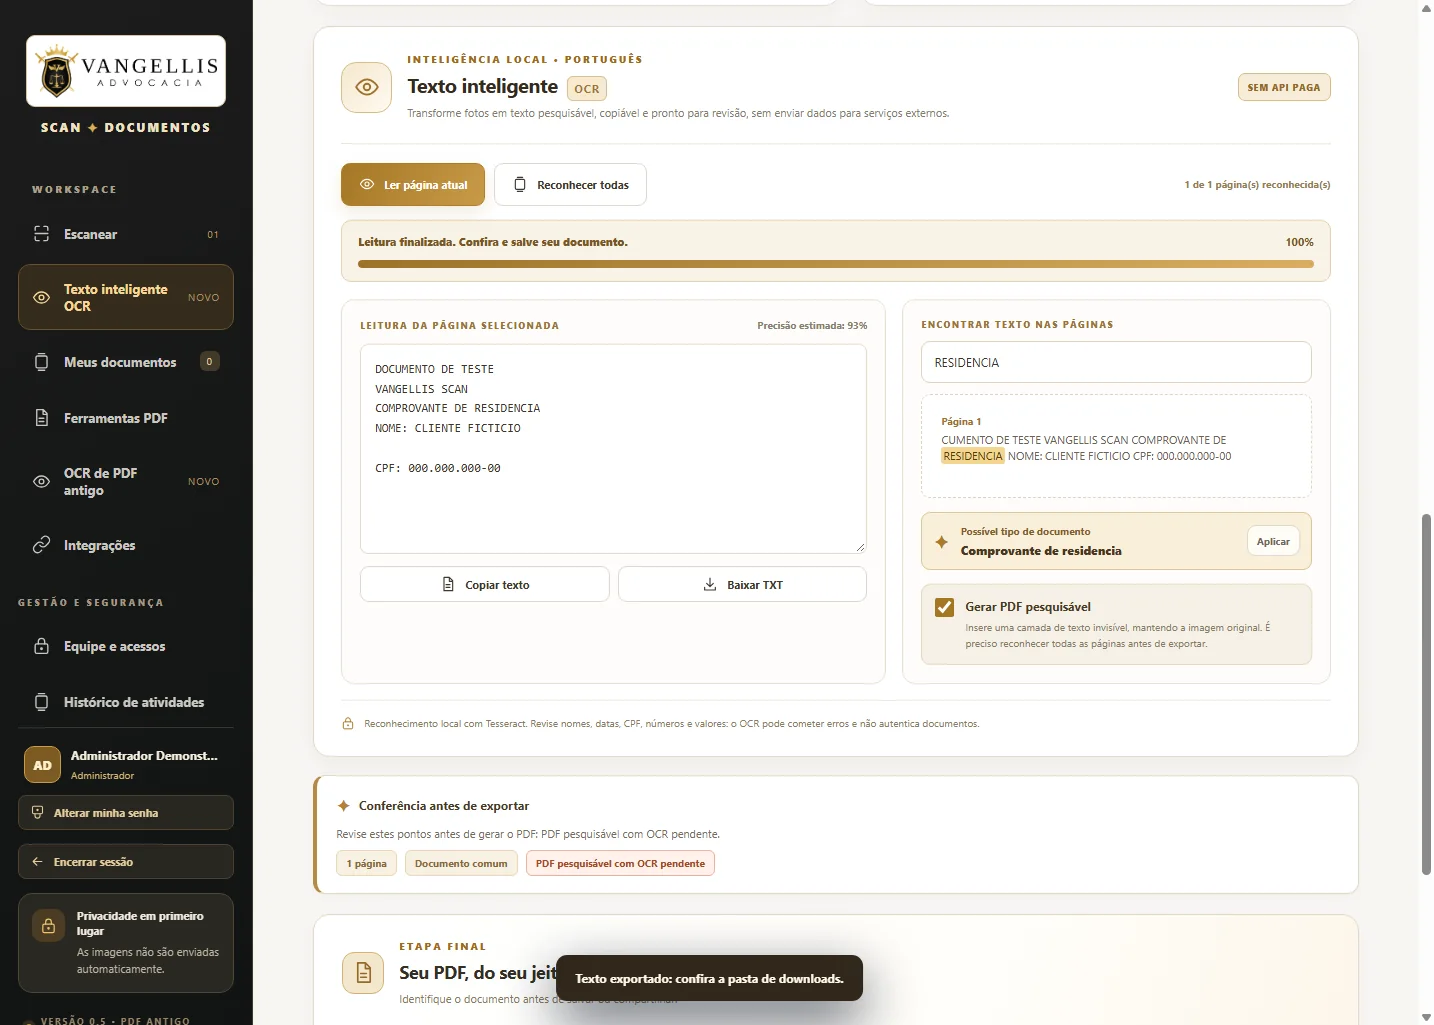
Task: Click the lock icon in Privacidade em primeiro lugar card
Action: pyautogui.click(x=48, y=926)
